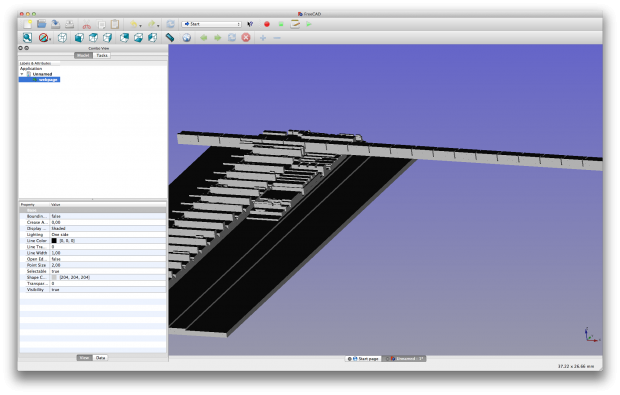Click the draw style icon
620x395 pixels.
tap(43, 38)
